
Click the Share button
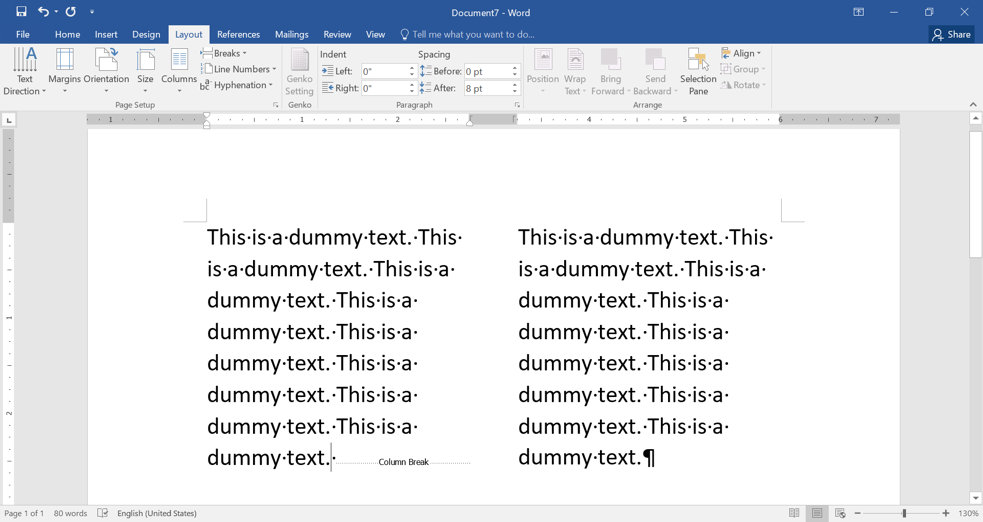click(951, 34)
